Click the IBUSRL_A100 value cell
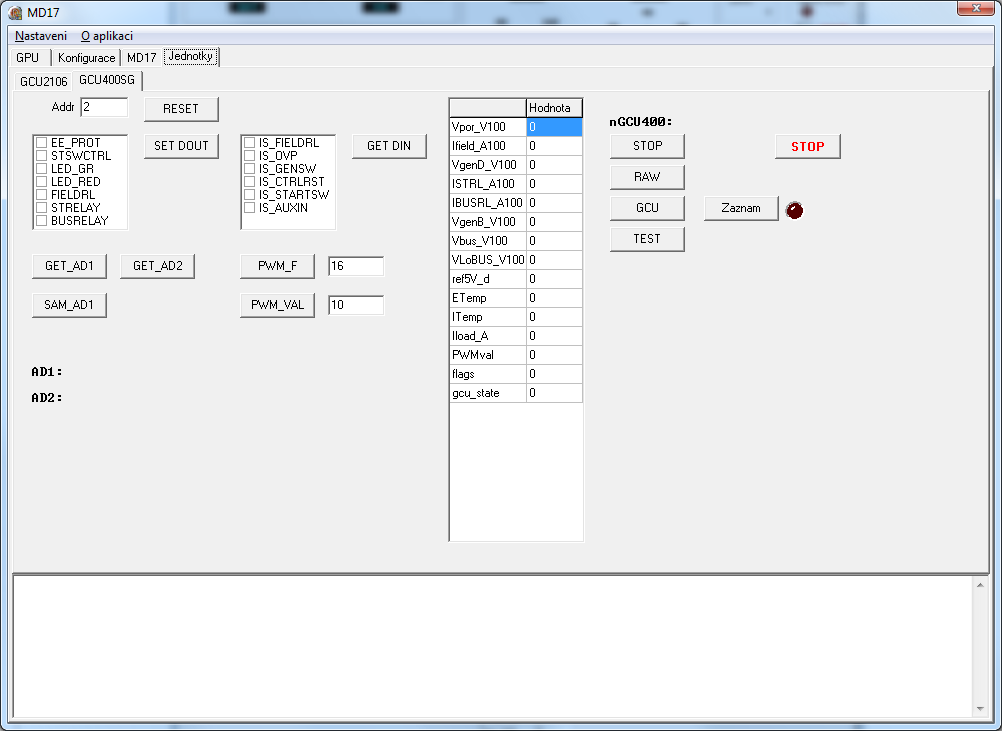The height and width of the screenshot is (731, 1002). coord(555,203)
